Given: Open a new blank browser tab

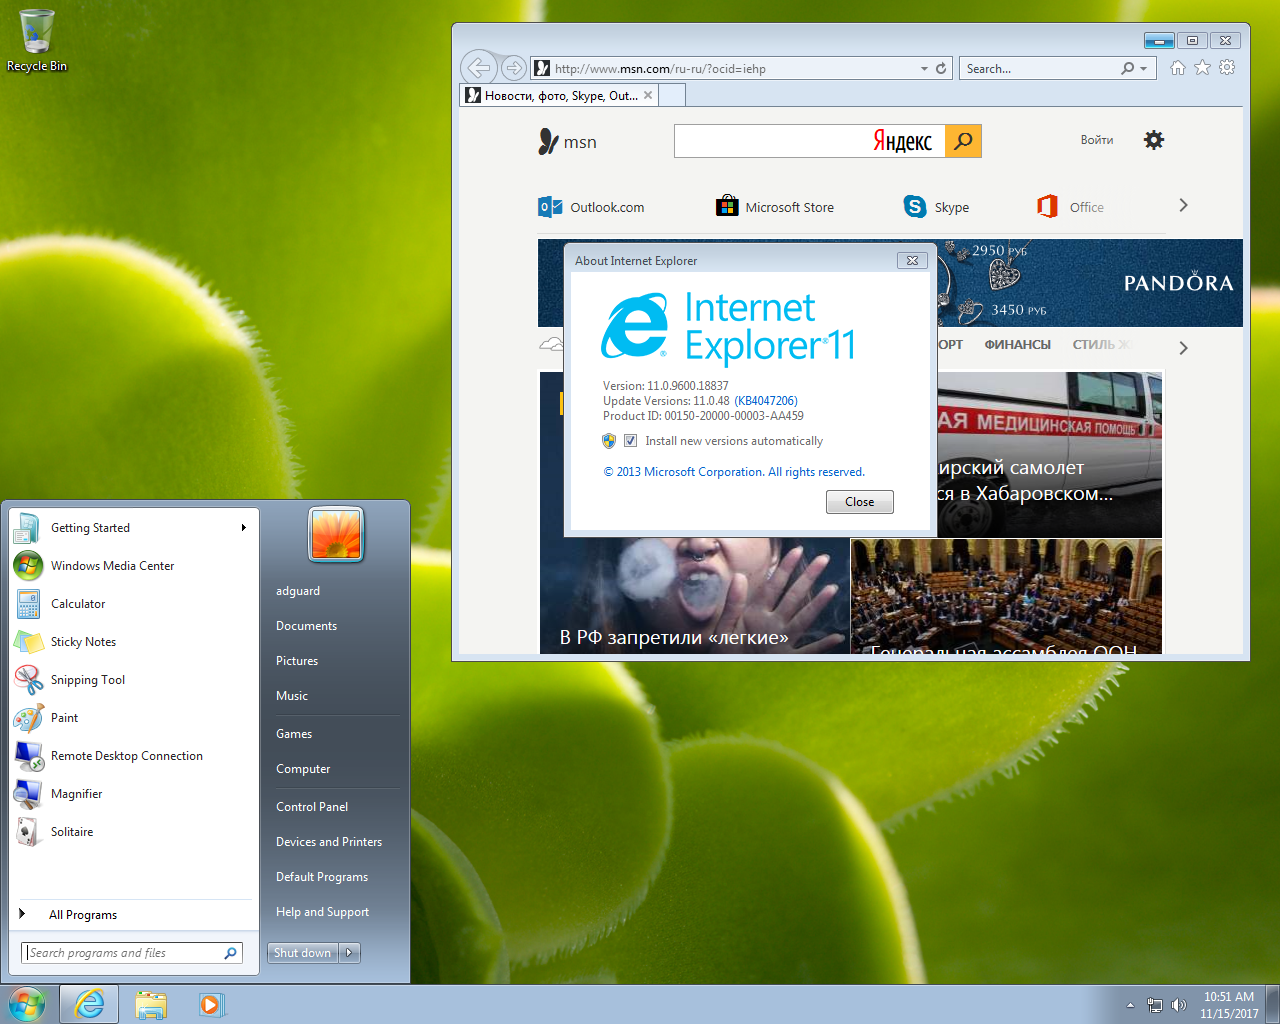Looking at the screenshot, I should (672, 96).
